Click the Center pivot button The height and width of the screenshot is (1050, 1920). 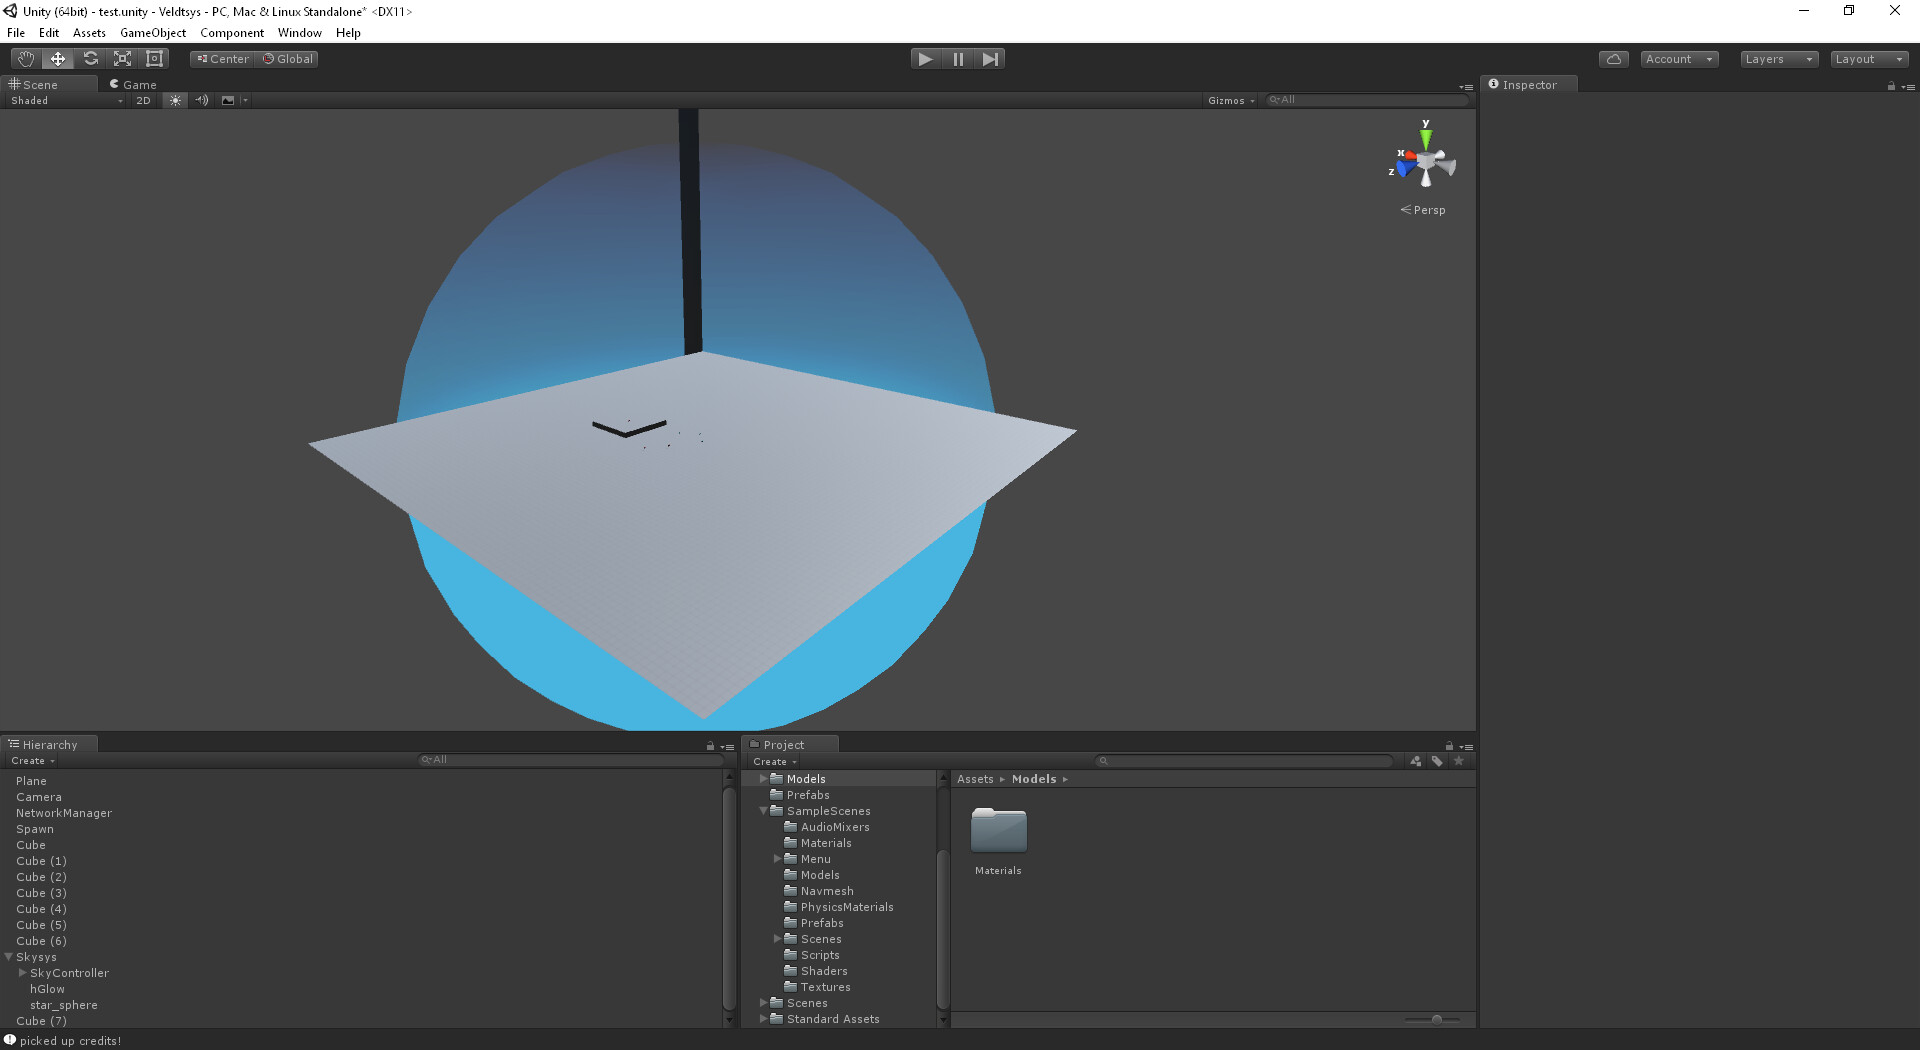221,58
